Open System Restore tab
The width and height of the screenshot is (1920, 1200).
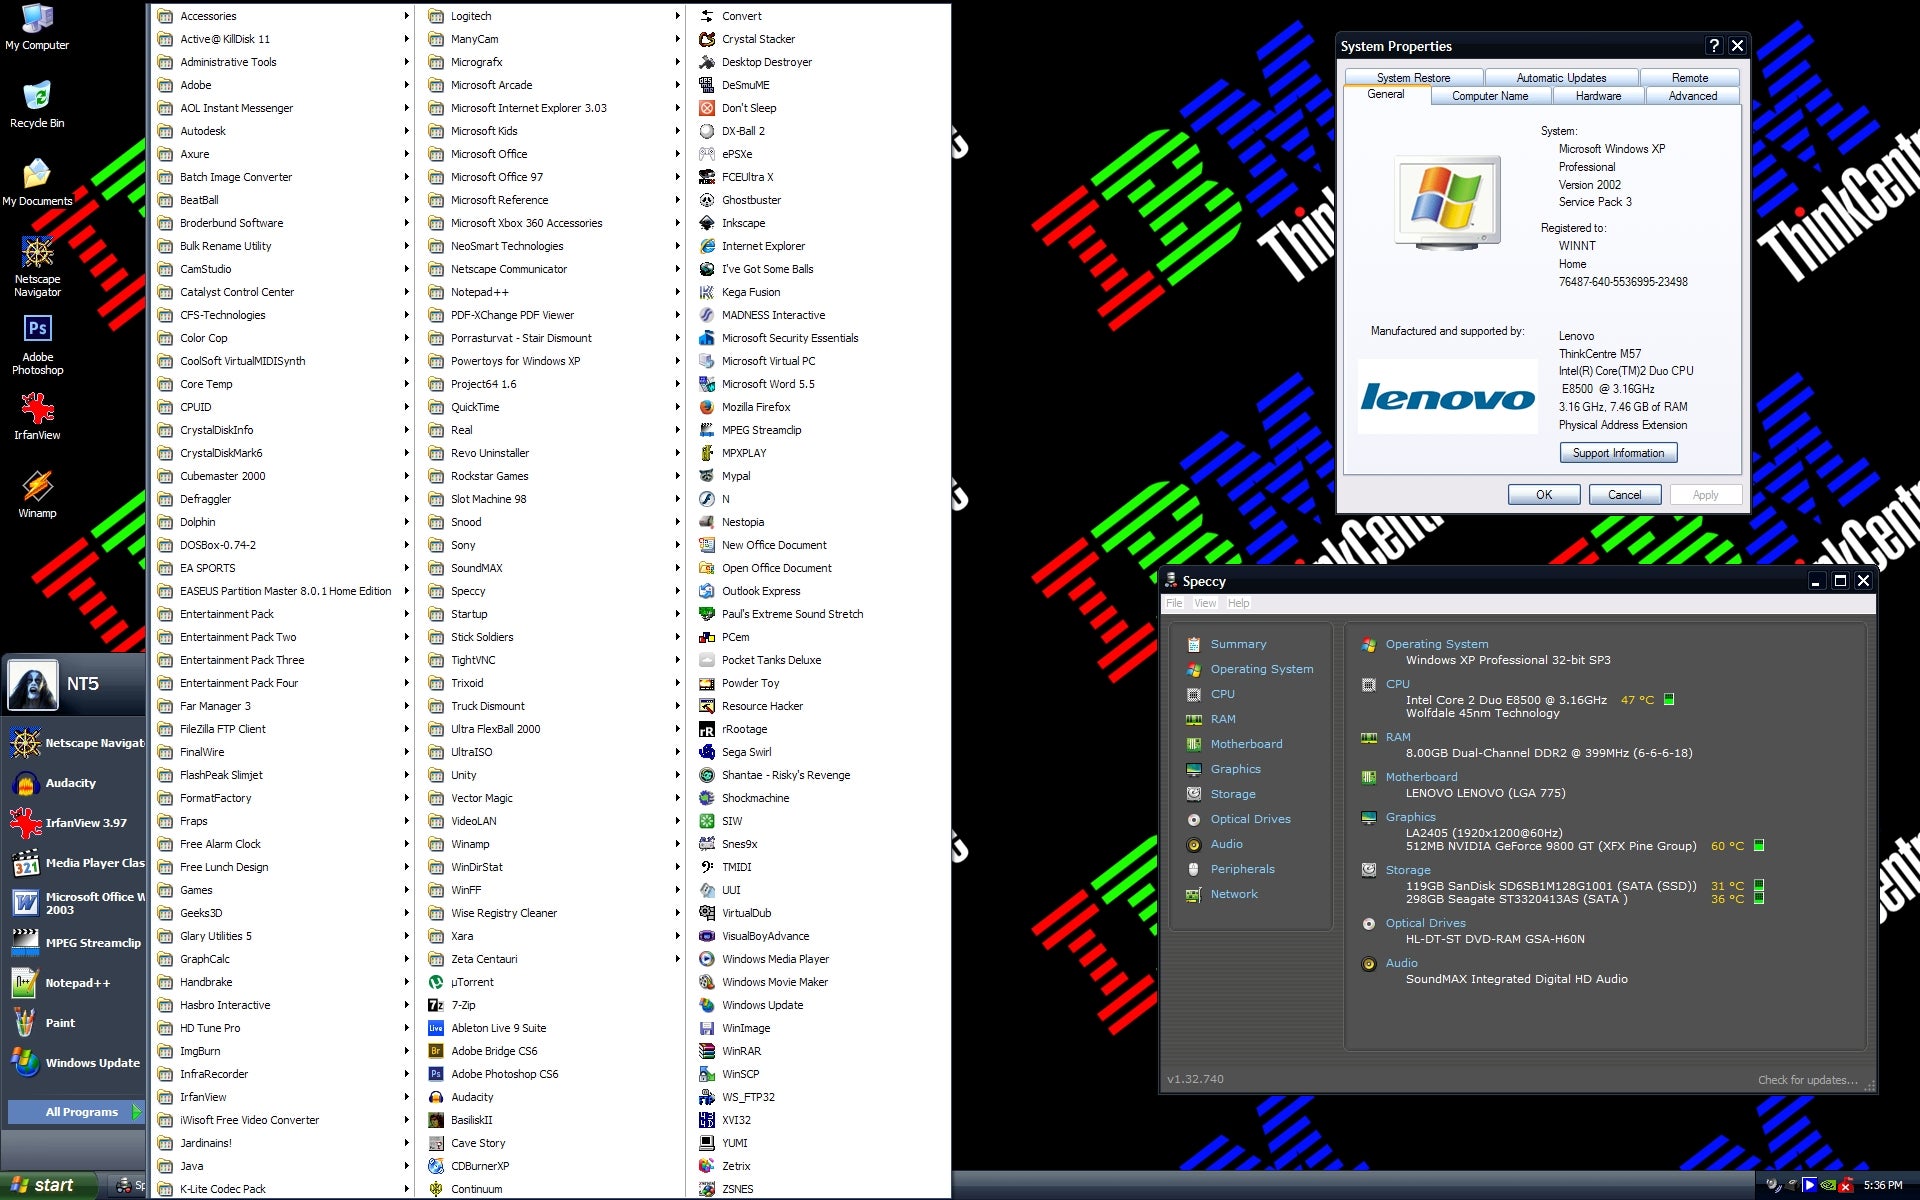(x=1413, y=78)
